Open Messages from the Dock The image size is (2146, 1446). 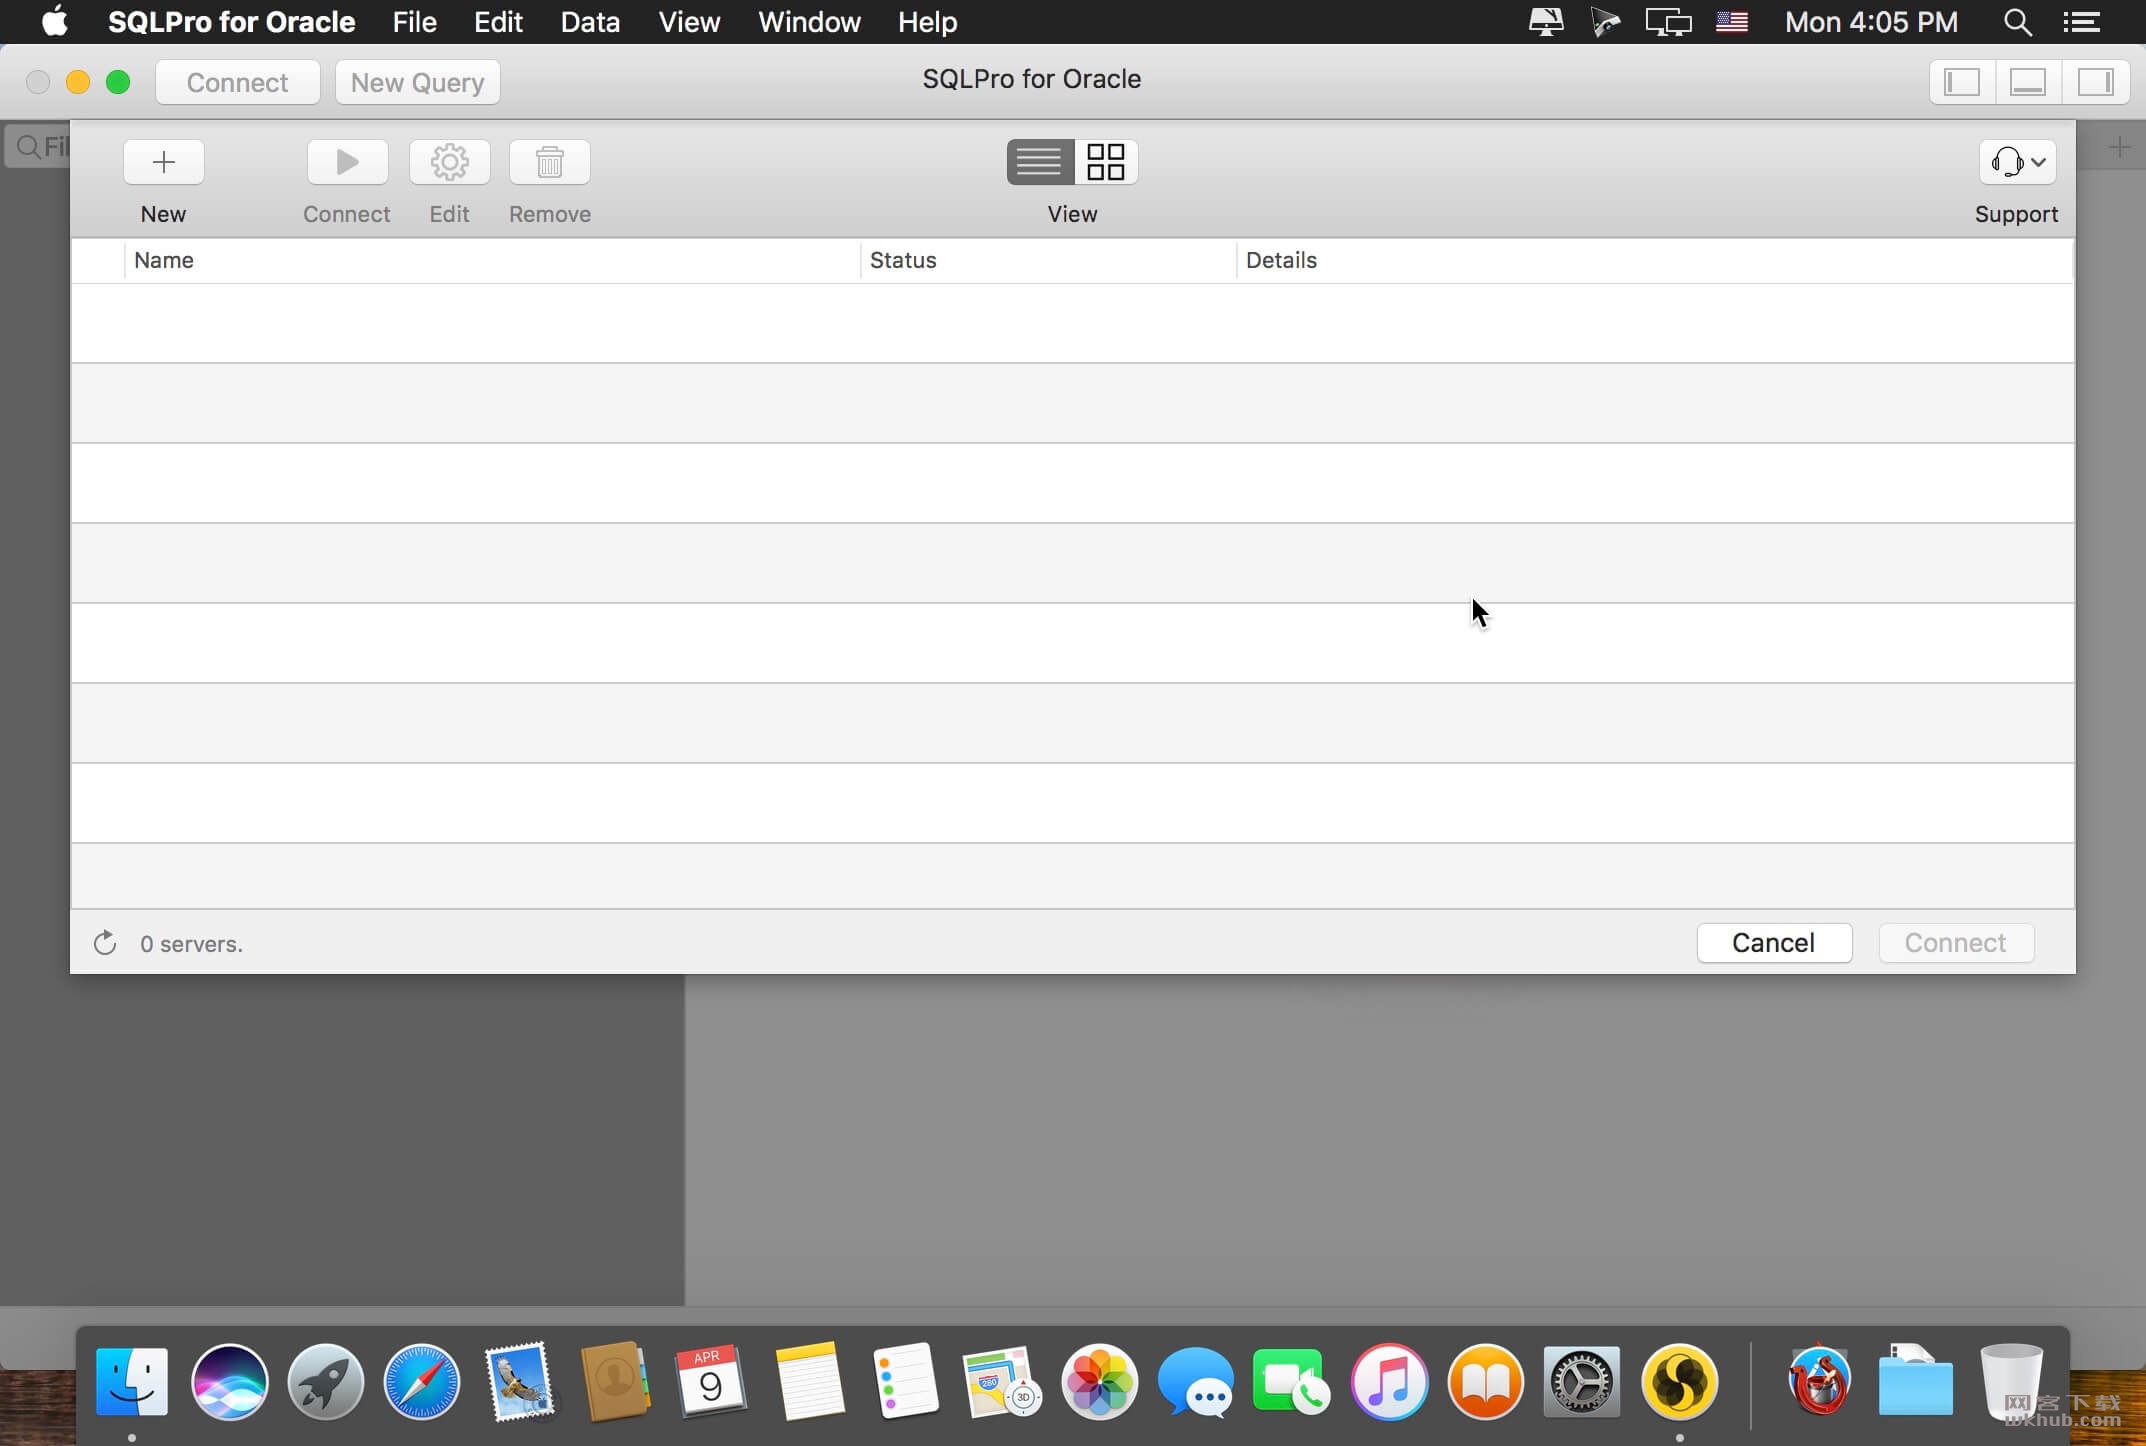tap(1196, 1382)
